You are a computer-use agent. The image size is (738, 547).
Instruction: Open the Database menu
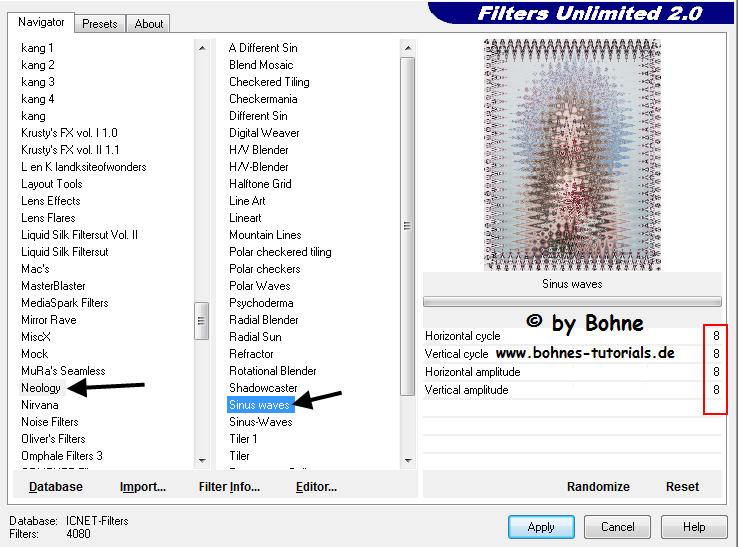56,487
